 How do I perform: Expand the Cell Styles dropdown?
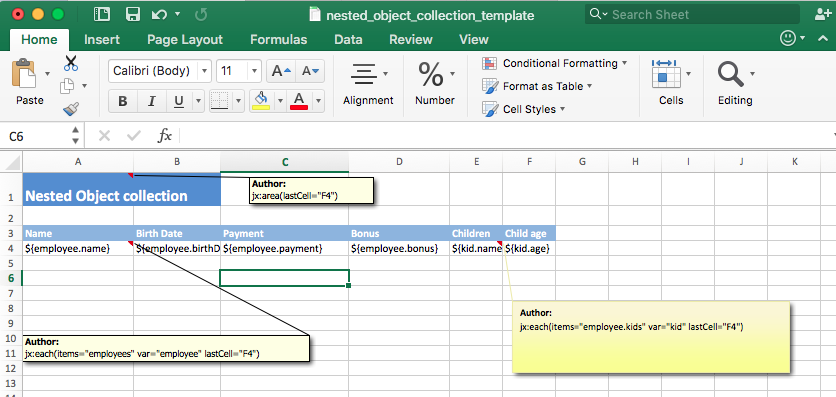click(562, 109)
